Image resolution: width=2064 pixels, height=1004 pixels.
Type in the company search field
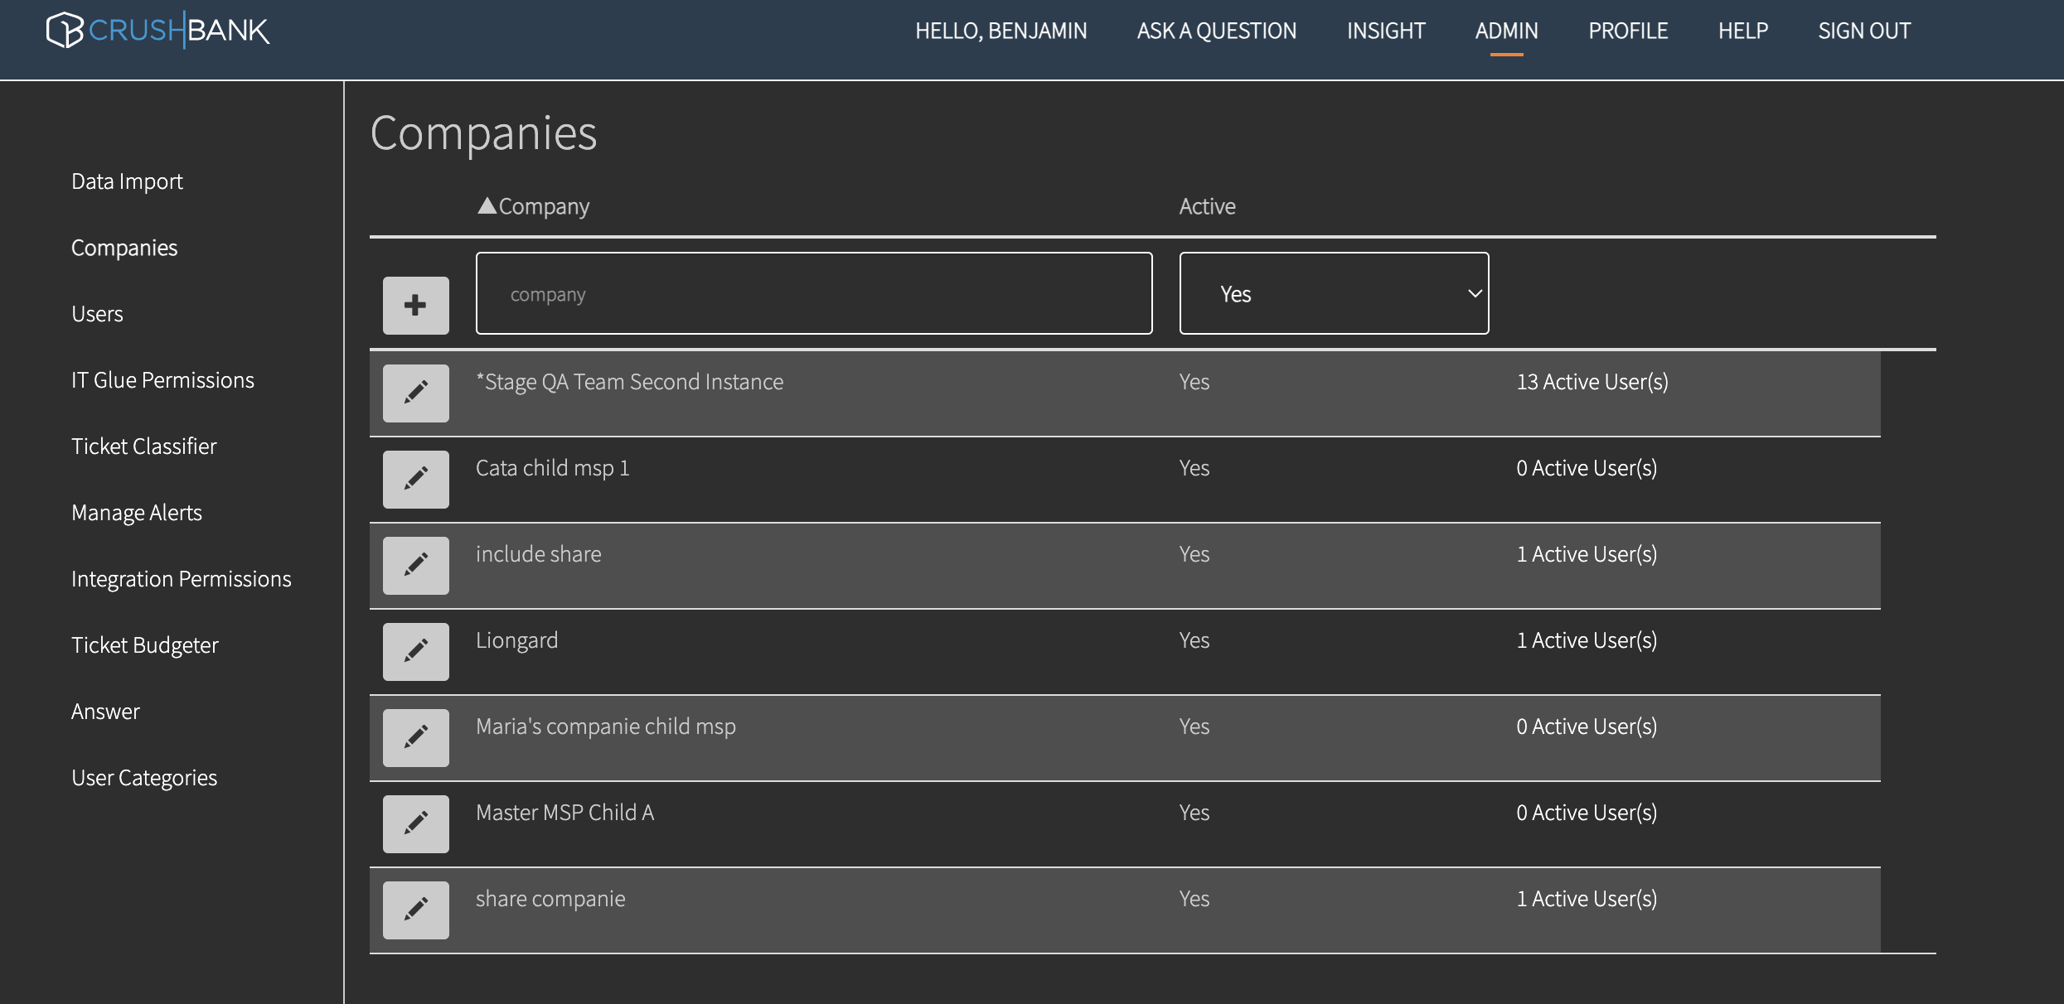813,293
